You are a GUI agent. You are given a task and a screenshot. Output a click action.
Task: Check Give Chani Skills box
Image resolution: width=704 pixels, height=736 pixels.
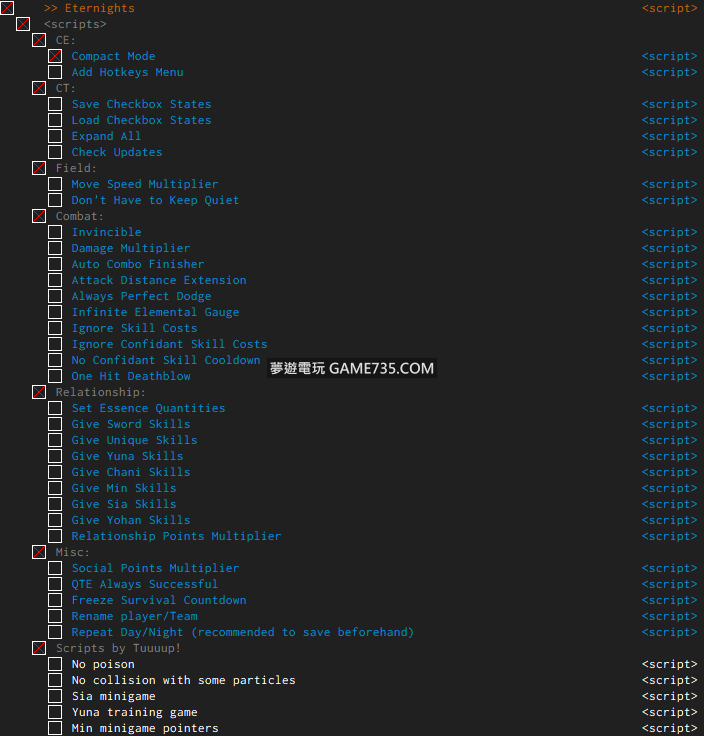55,472
